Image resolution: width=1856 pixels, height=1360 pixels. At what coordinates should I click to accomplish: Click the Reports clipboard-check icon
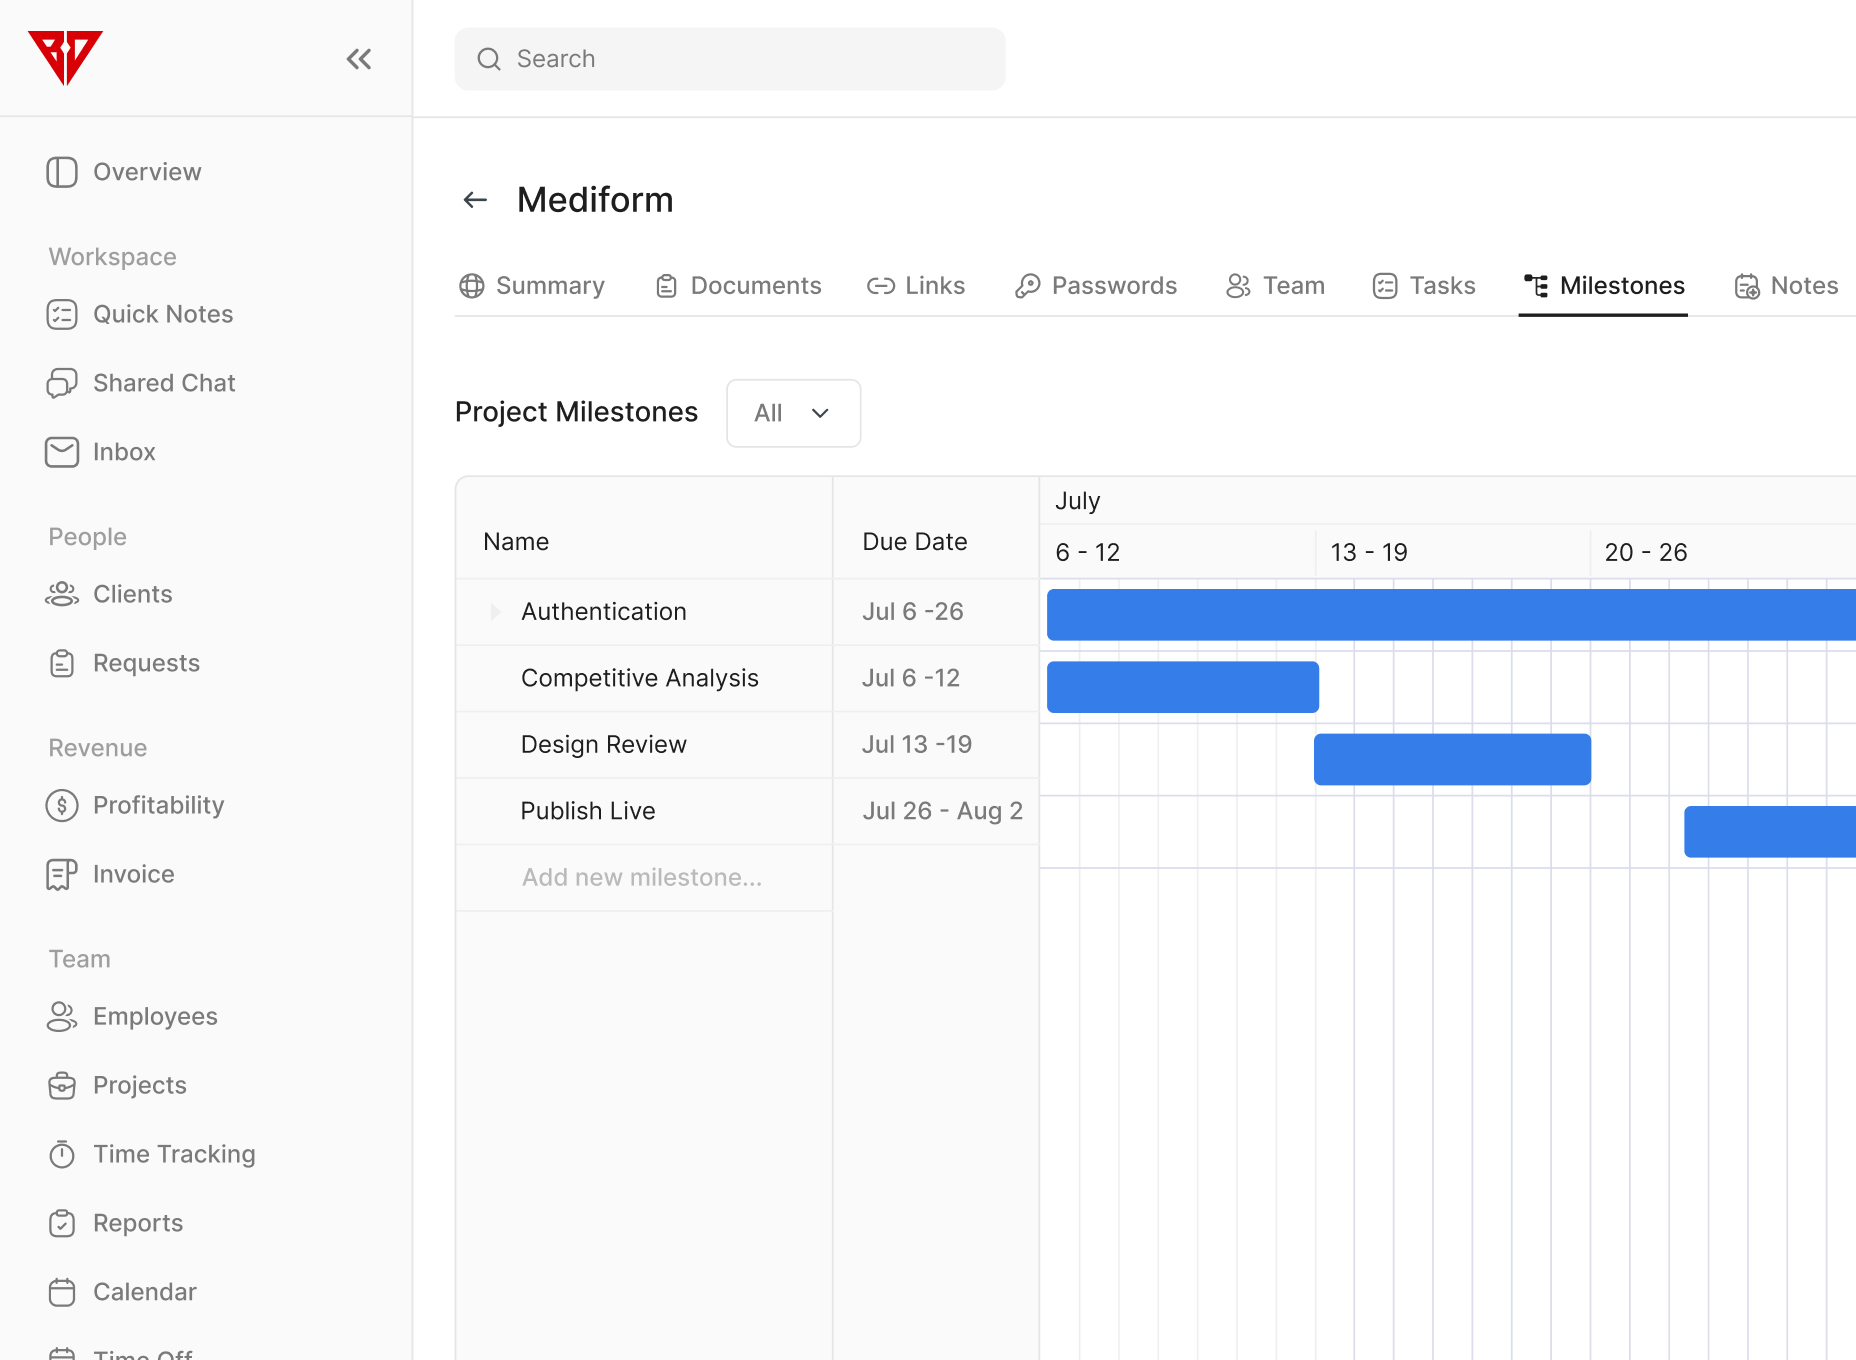[62, 1223]
